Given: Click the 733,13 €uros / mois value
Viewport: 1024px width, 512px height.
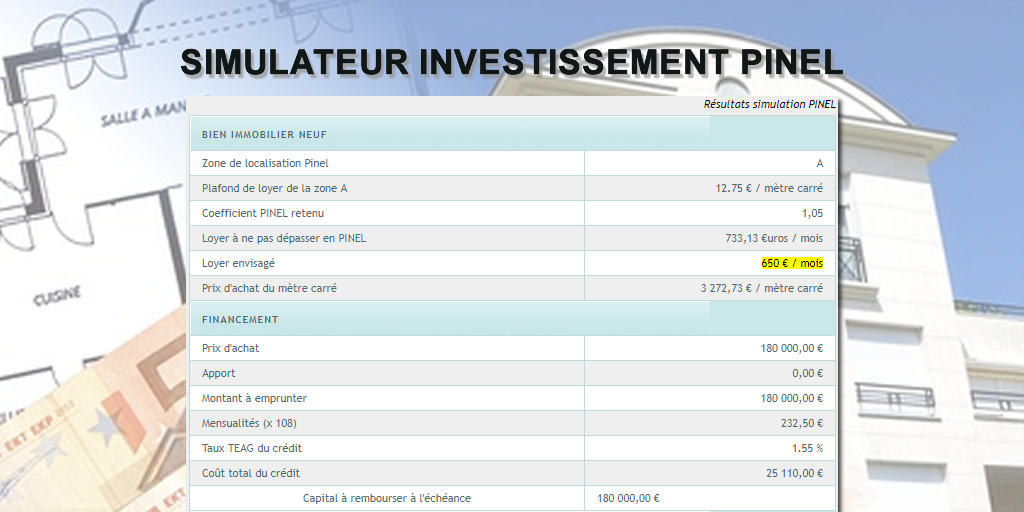Looking at the screenshot, I should pyautogui.click(x=774, y=238).
